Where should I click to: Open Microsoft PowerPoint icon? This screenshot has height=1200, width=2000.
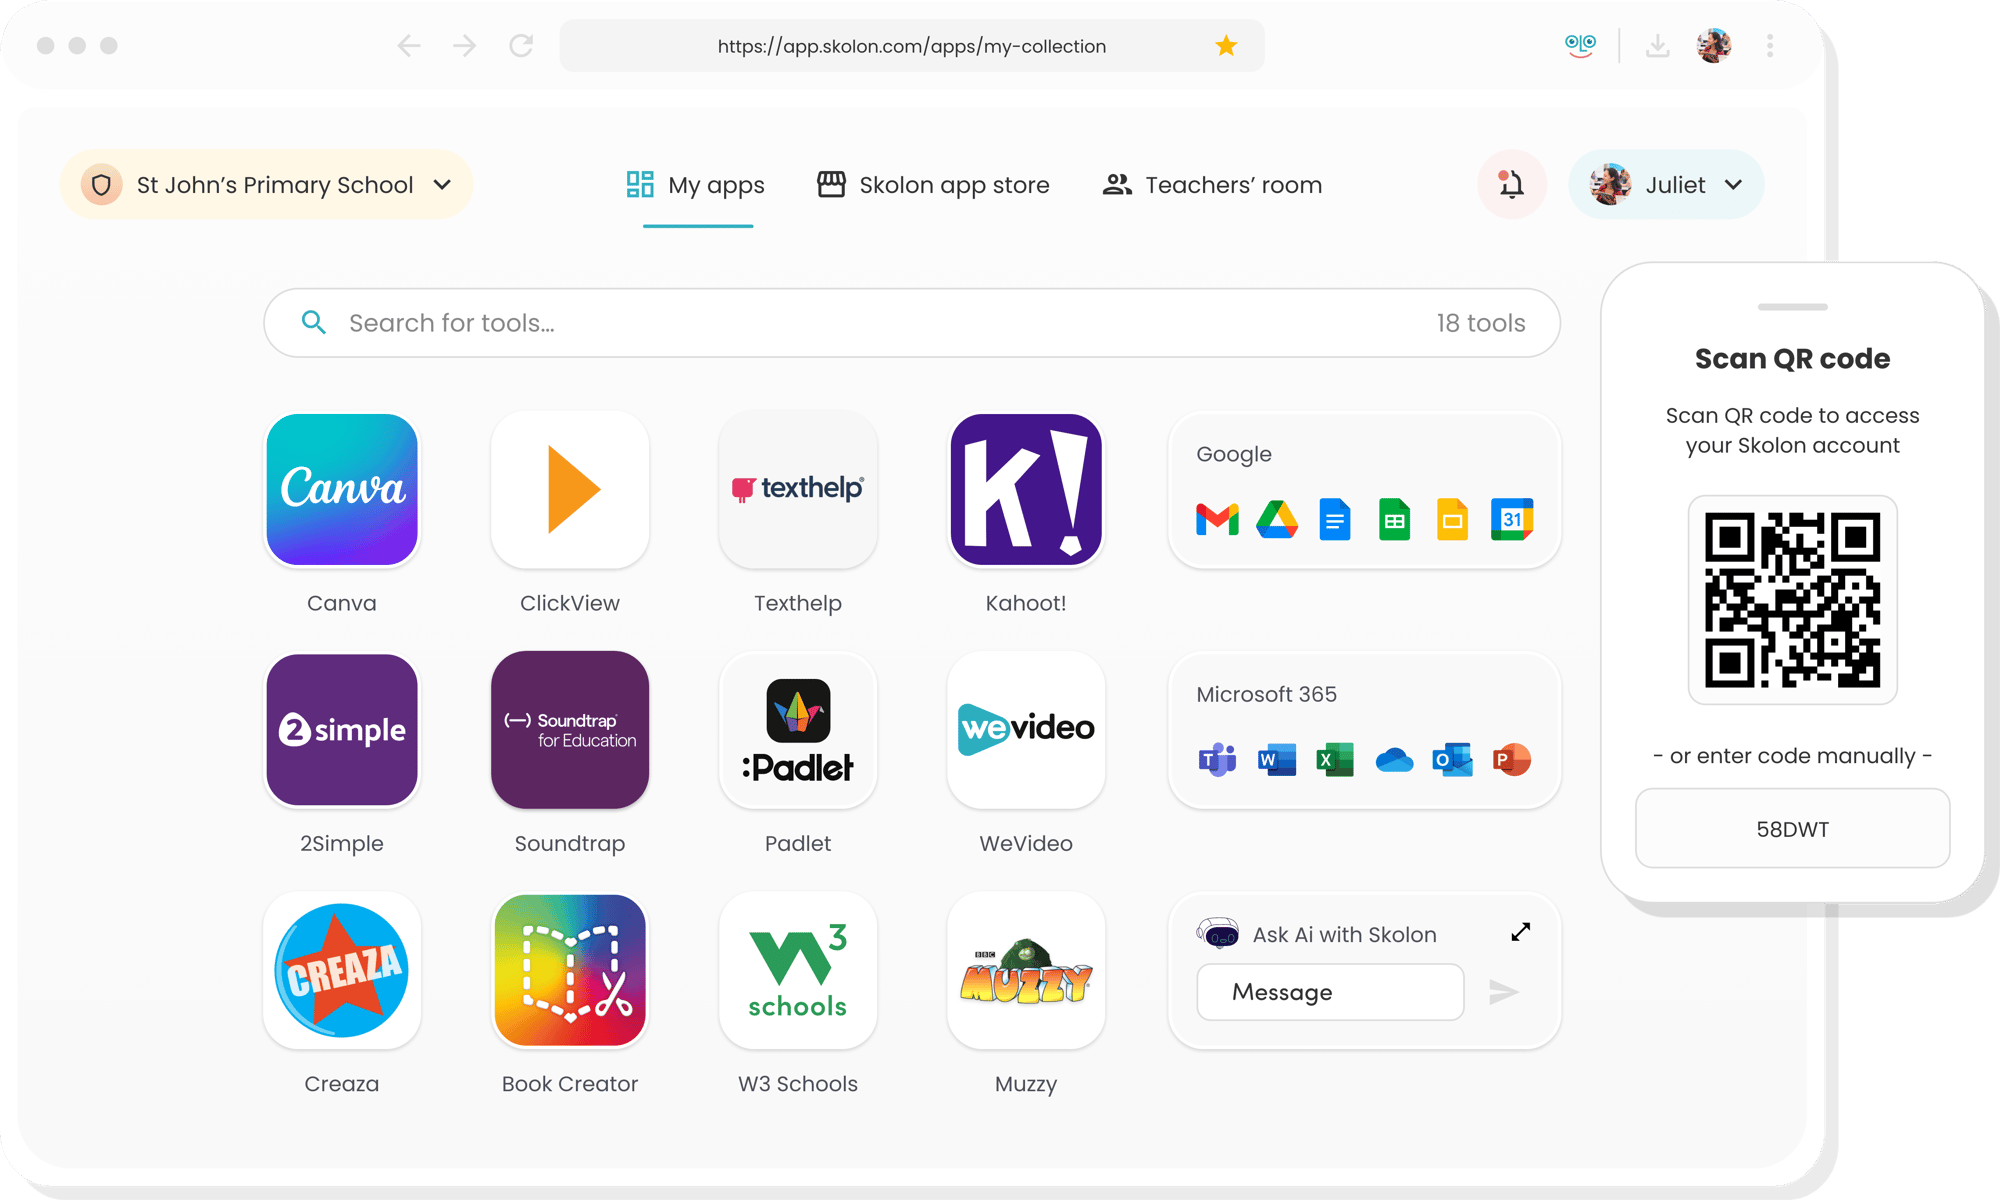(1511, 760)
